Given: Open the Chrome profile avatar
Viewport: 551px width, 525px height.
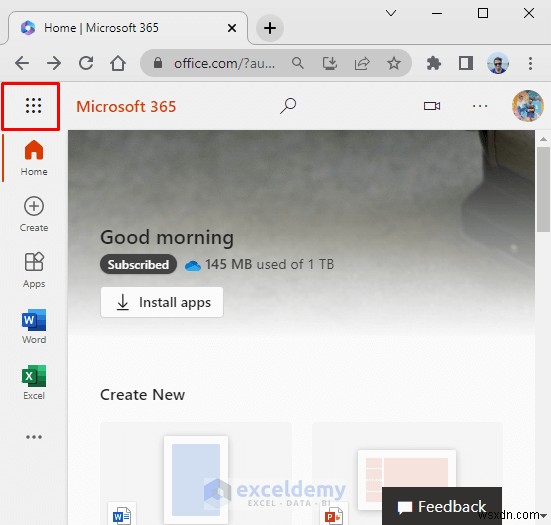Looking at the screenshot, I should (498, 63).
